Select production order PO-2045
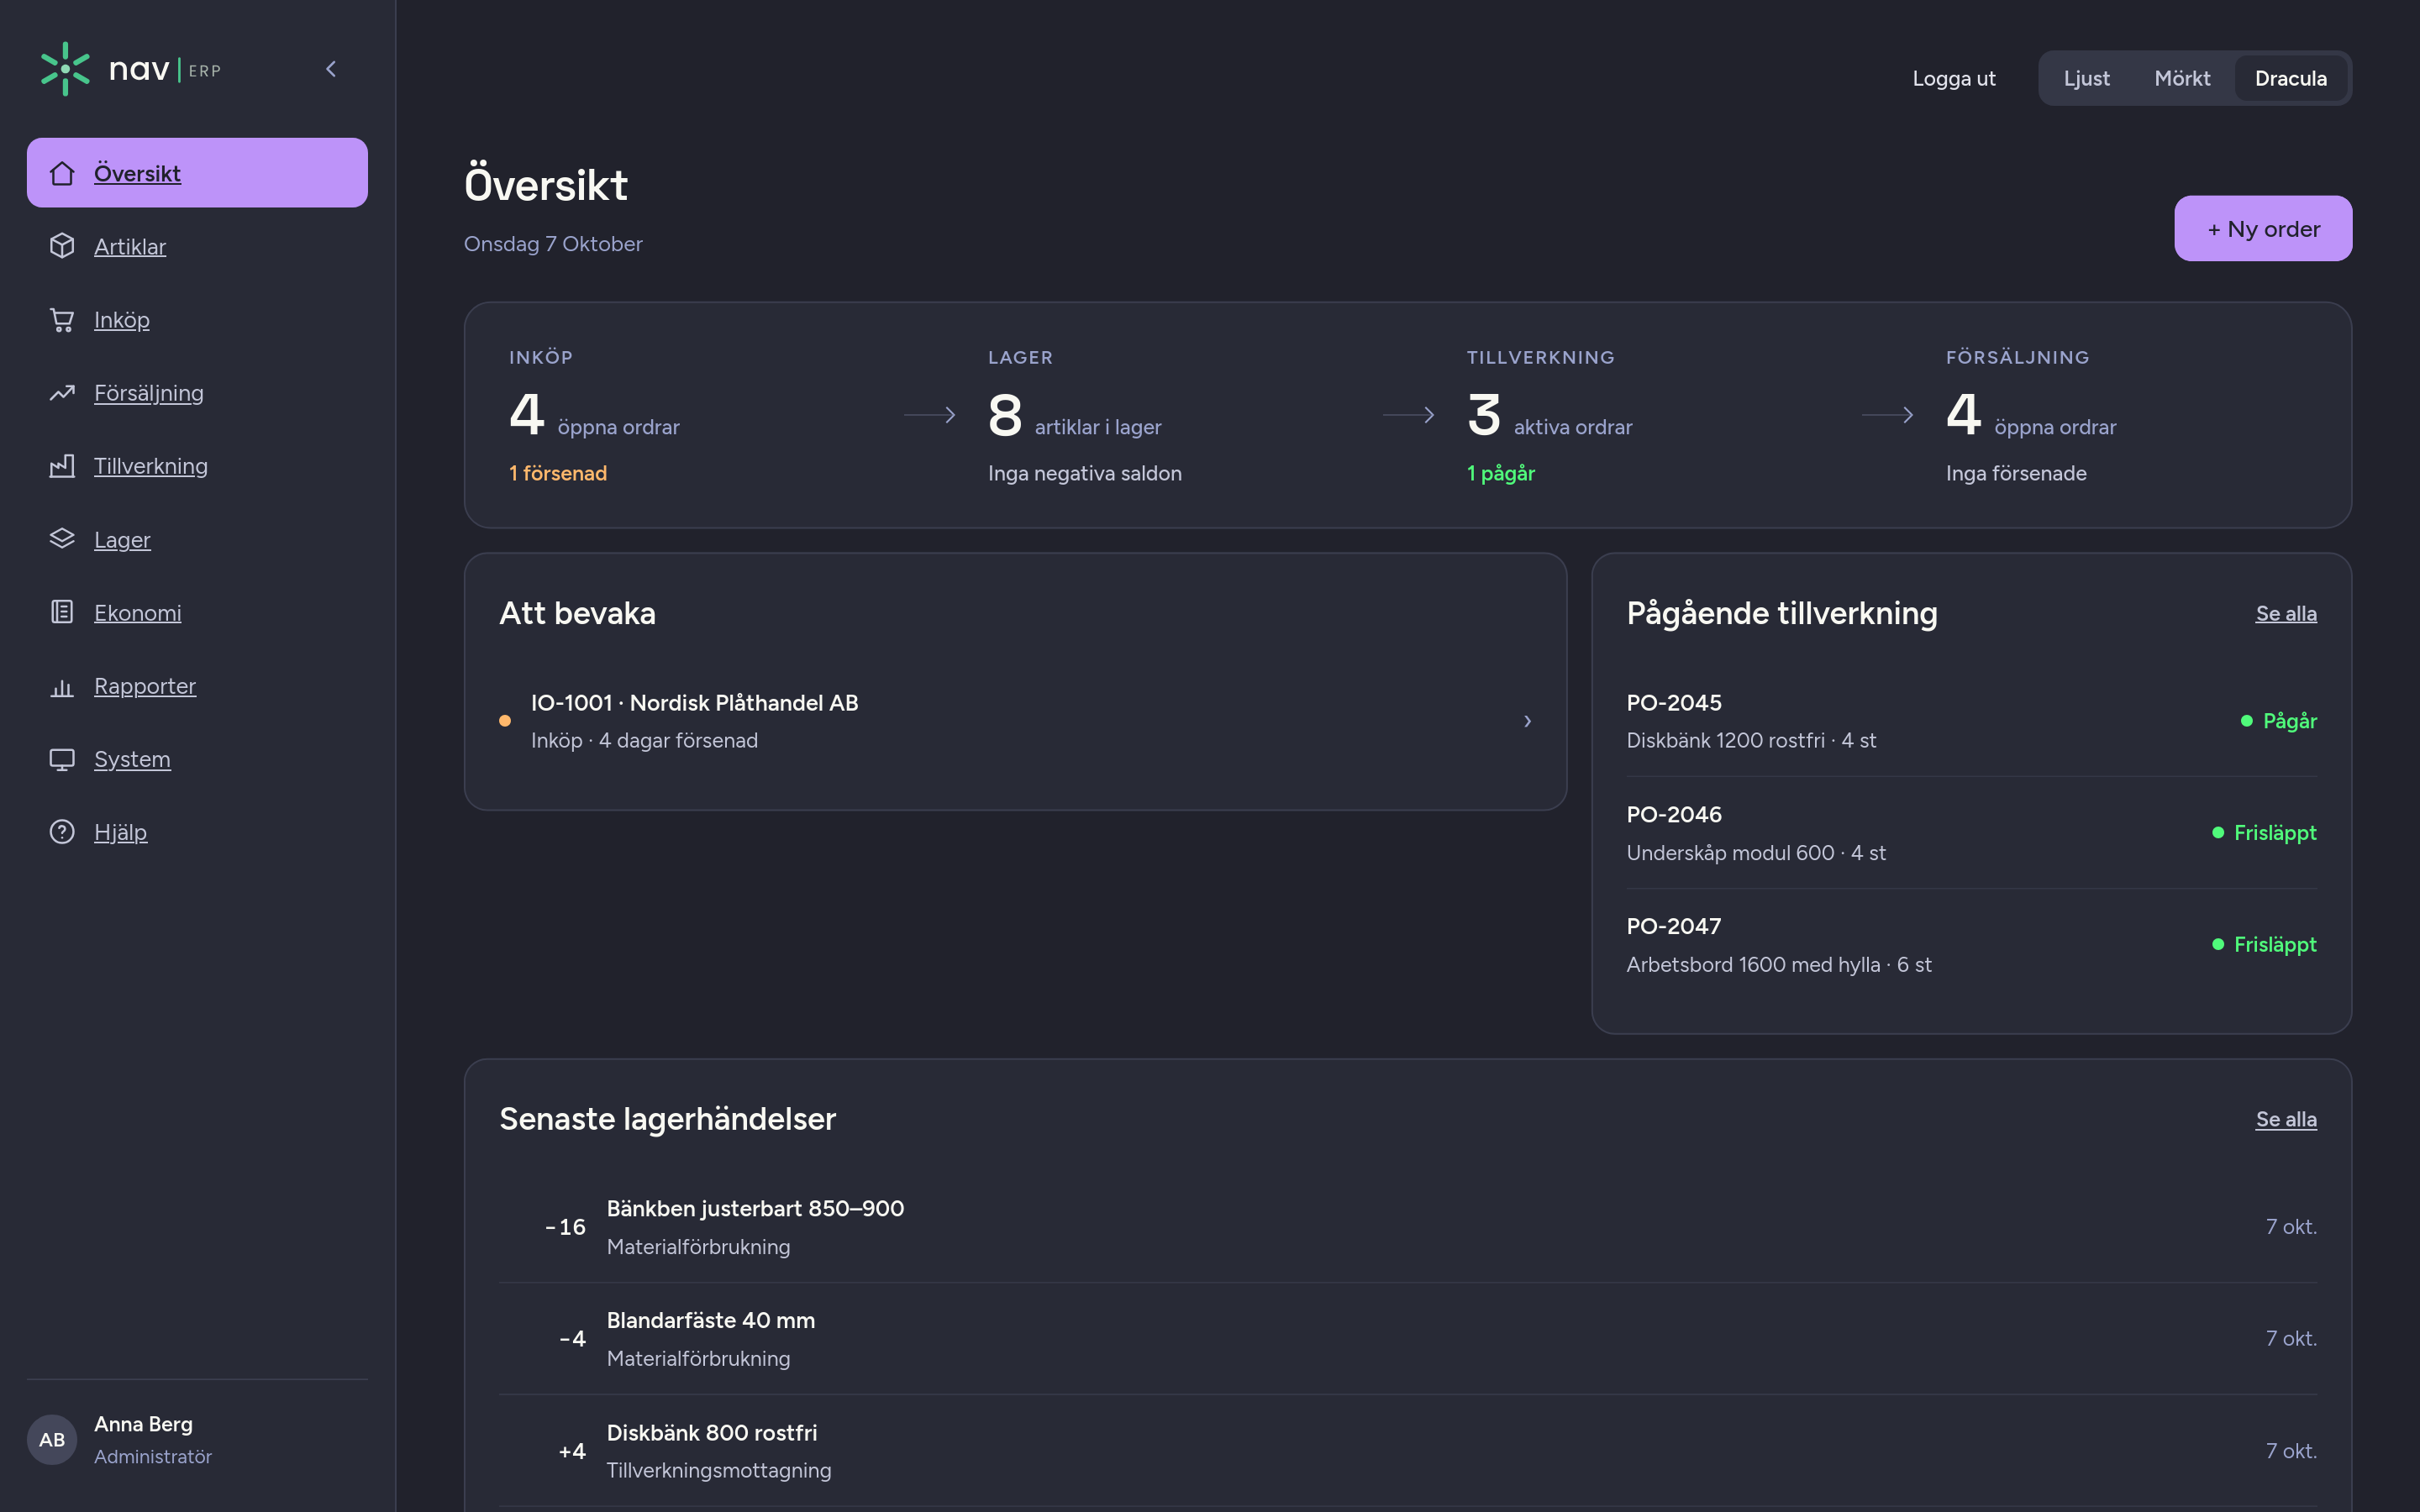Screen dimensions: 2420x1512 click(1971, 721)
